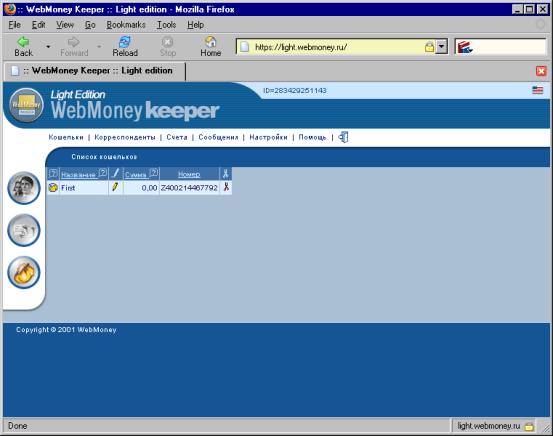Open the Сообщения link
553x436 pixels.
[x=218, y=137]
